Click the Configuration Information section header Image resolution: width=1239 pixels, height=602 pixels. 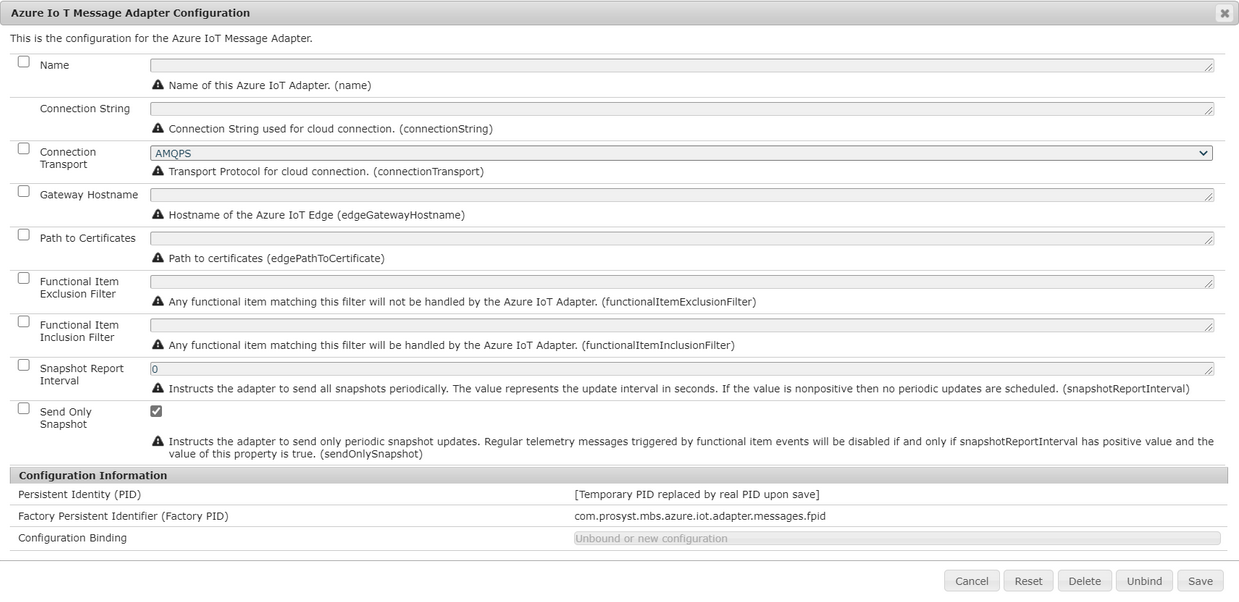click(94, 475)
